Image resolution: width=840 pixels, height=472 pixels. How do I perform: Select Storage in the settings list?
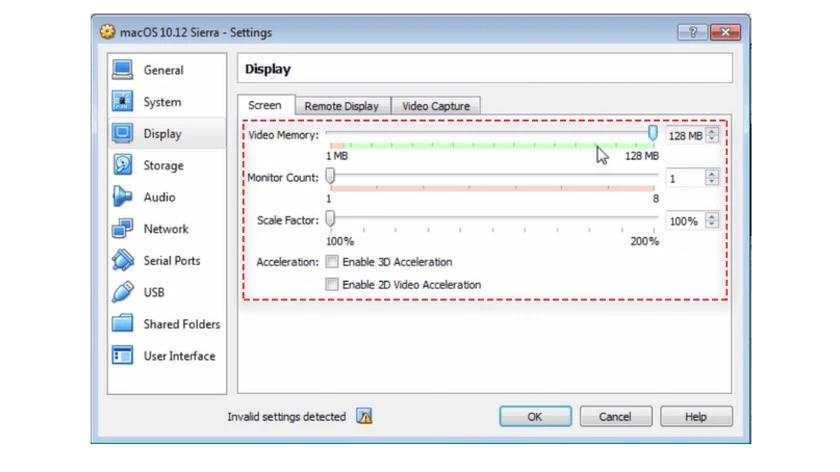tap(167, 166)
